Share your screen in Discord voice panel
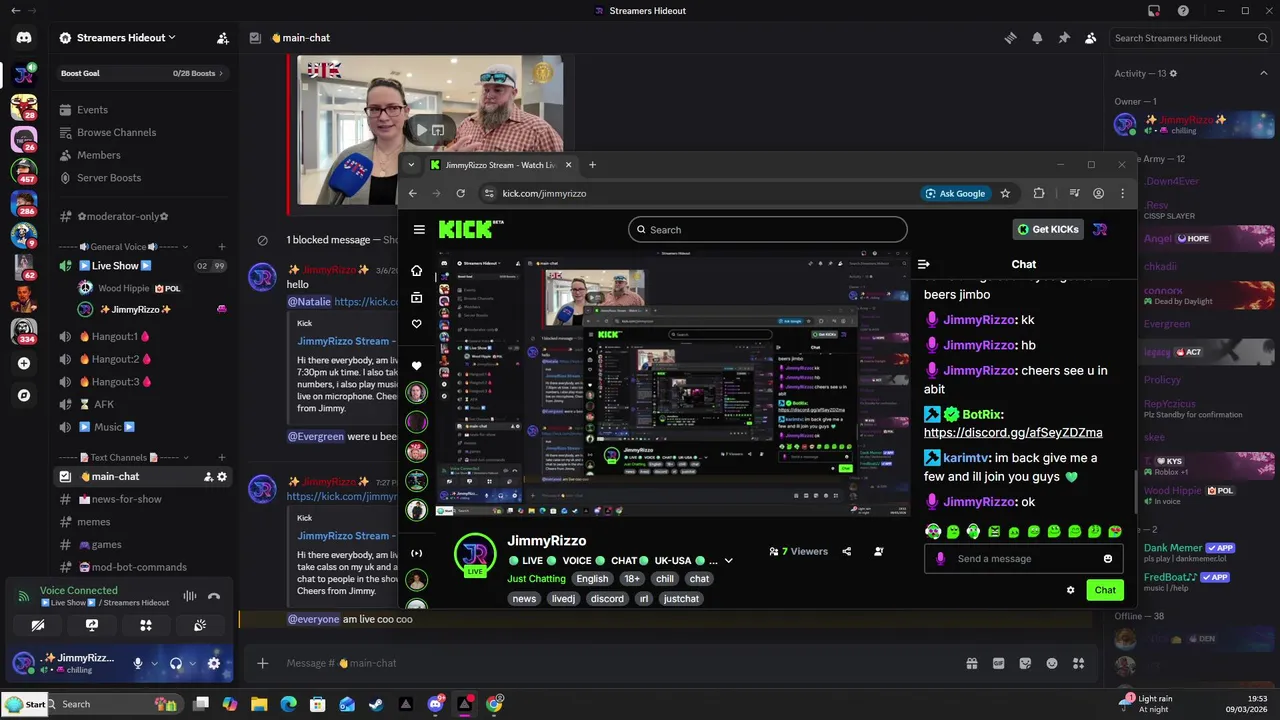 click(x=92, y=625)
